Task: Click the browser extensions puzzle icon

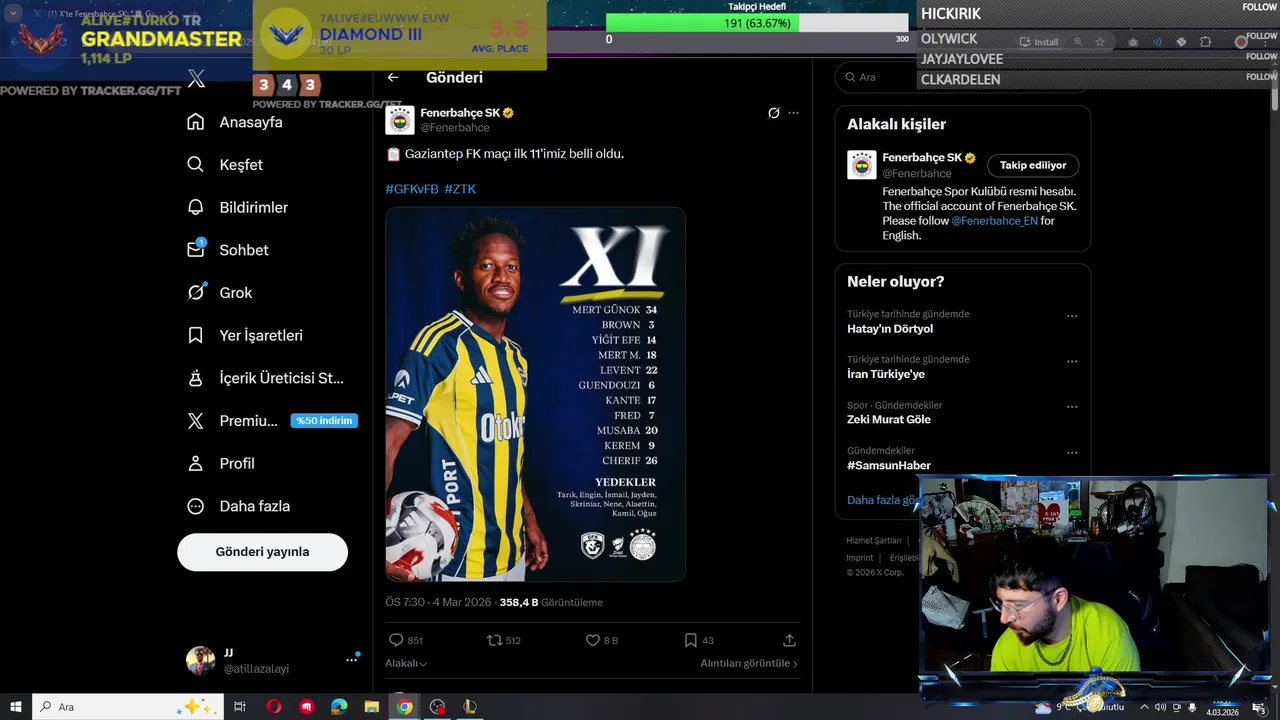Action: click(x=1205, y=42)
